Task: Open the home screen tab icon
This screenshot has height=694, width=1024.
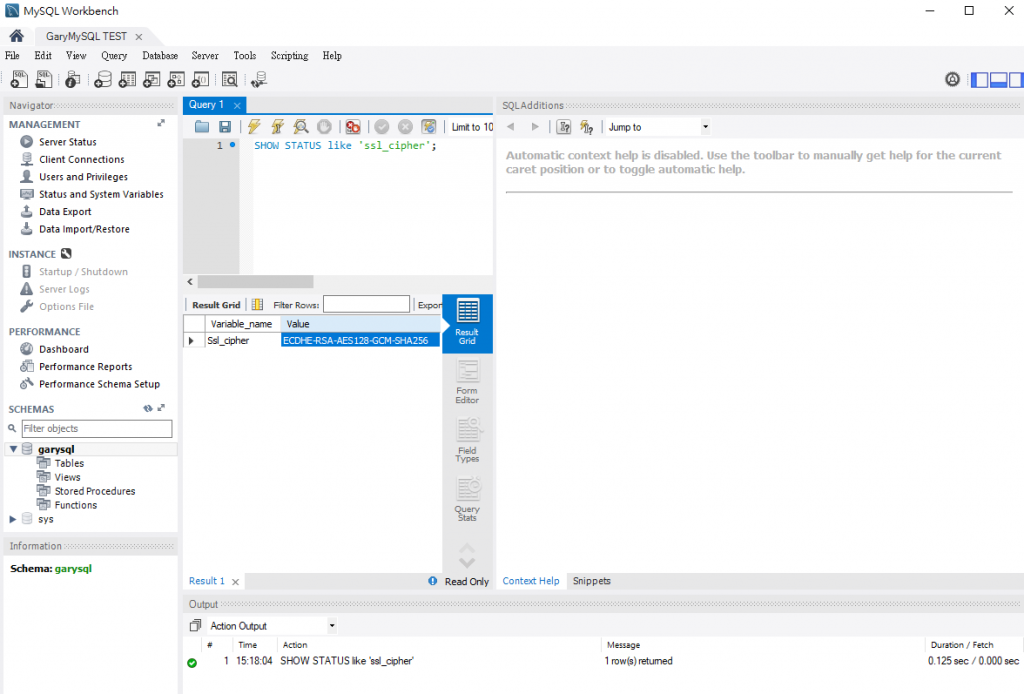Action: point(16,36)
